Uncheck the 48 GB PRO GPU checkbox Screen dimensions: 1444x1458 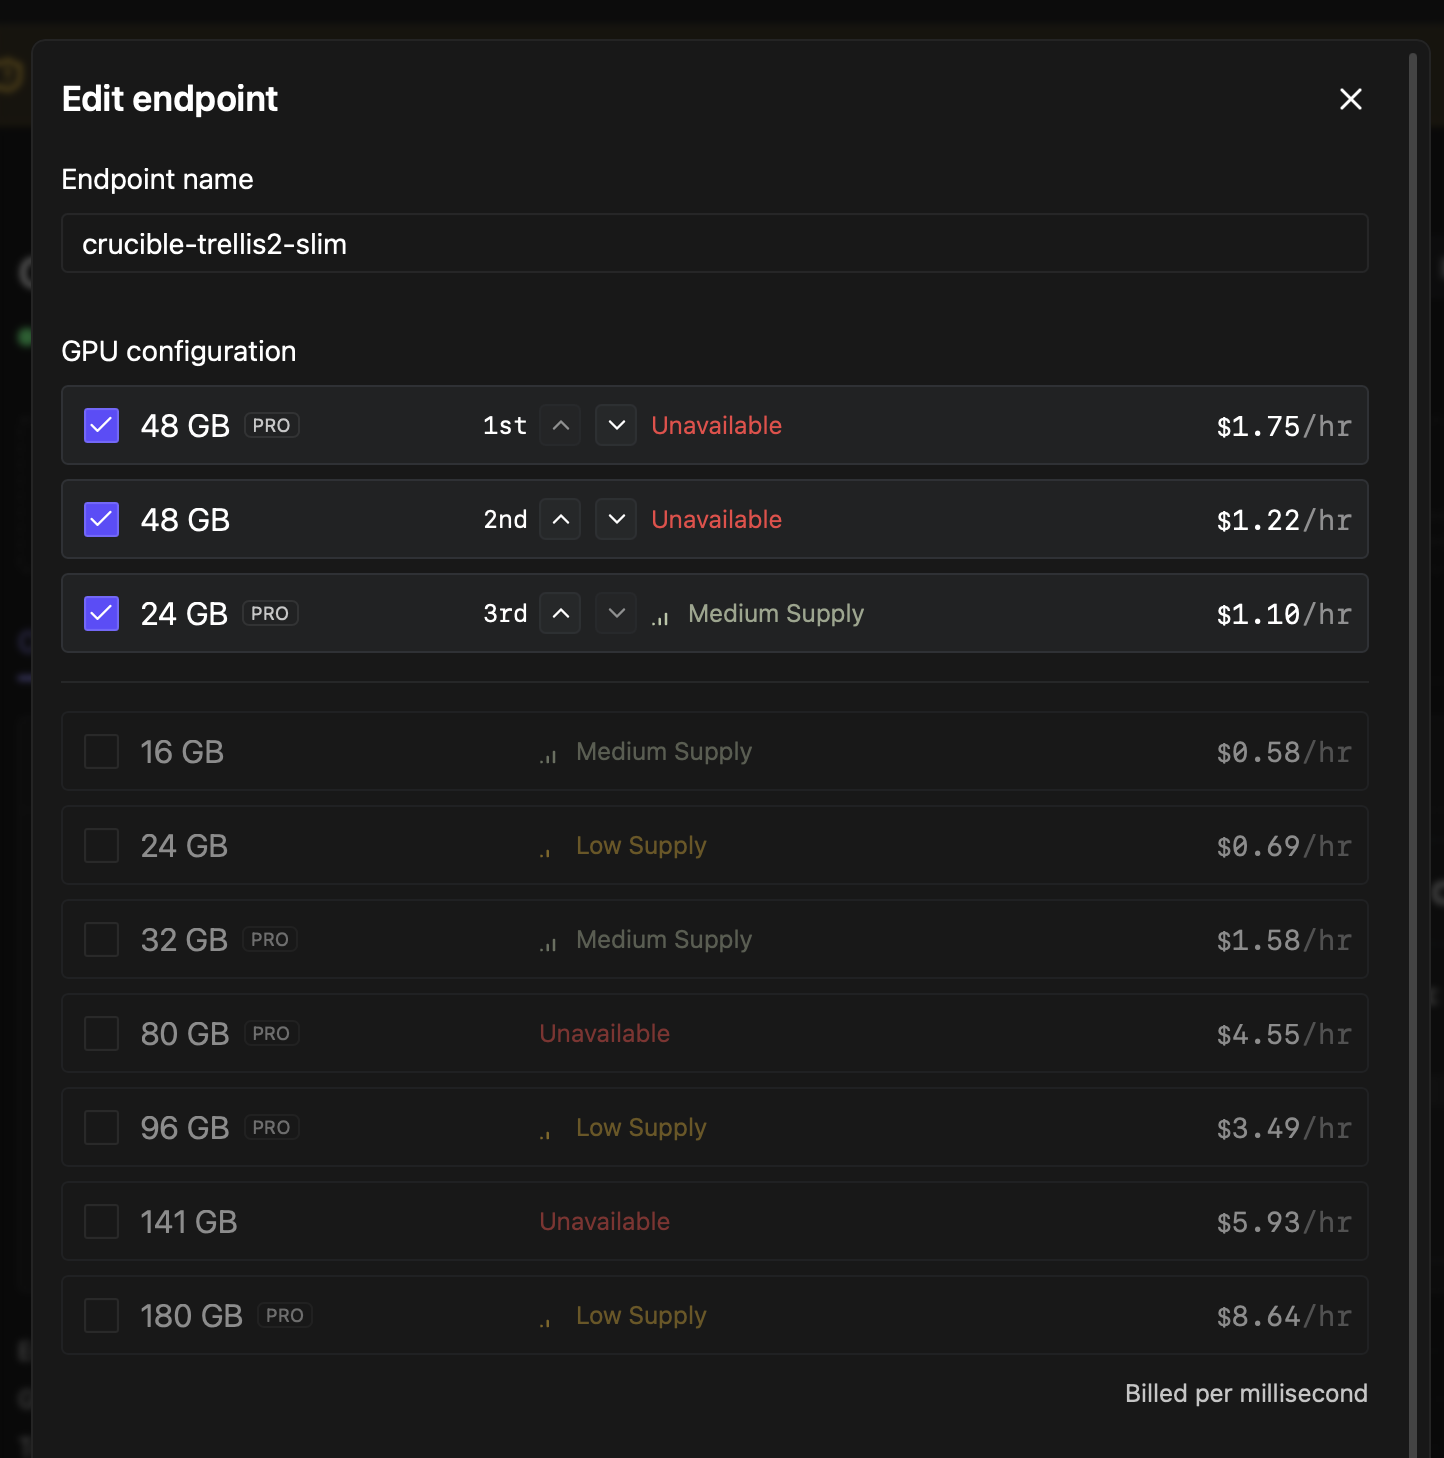pos(101,425)
